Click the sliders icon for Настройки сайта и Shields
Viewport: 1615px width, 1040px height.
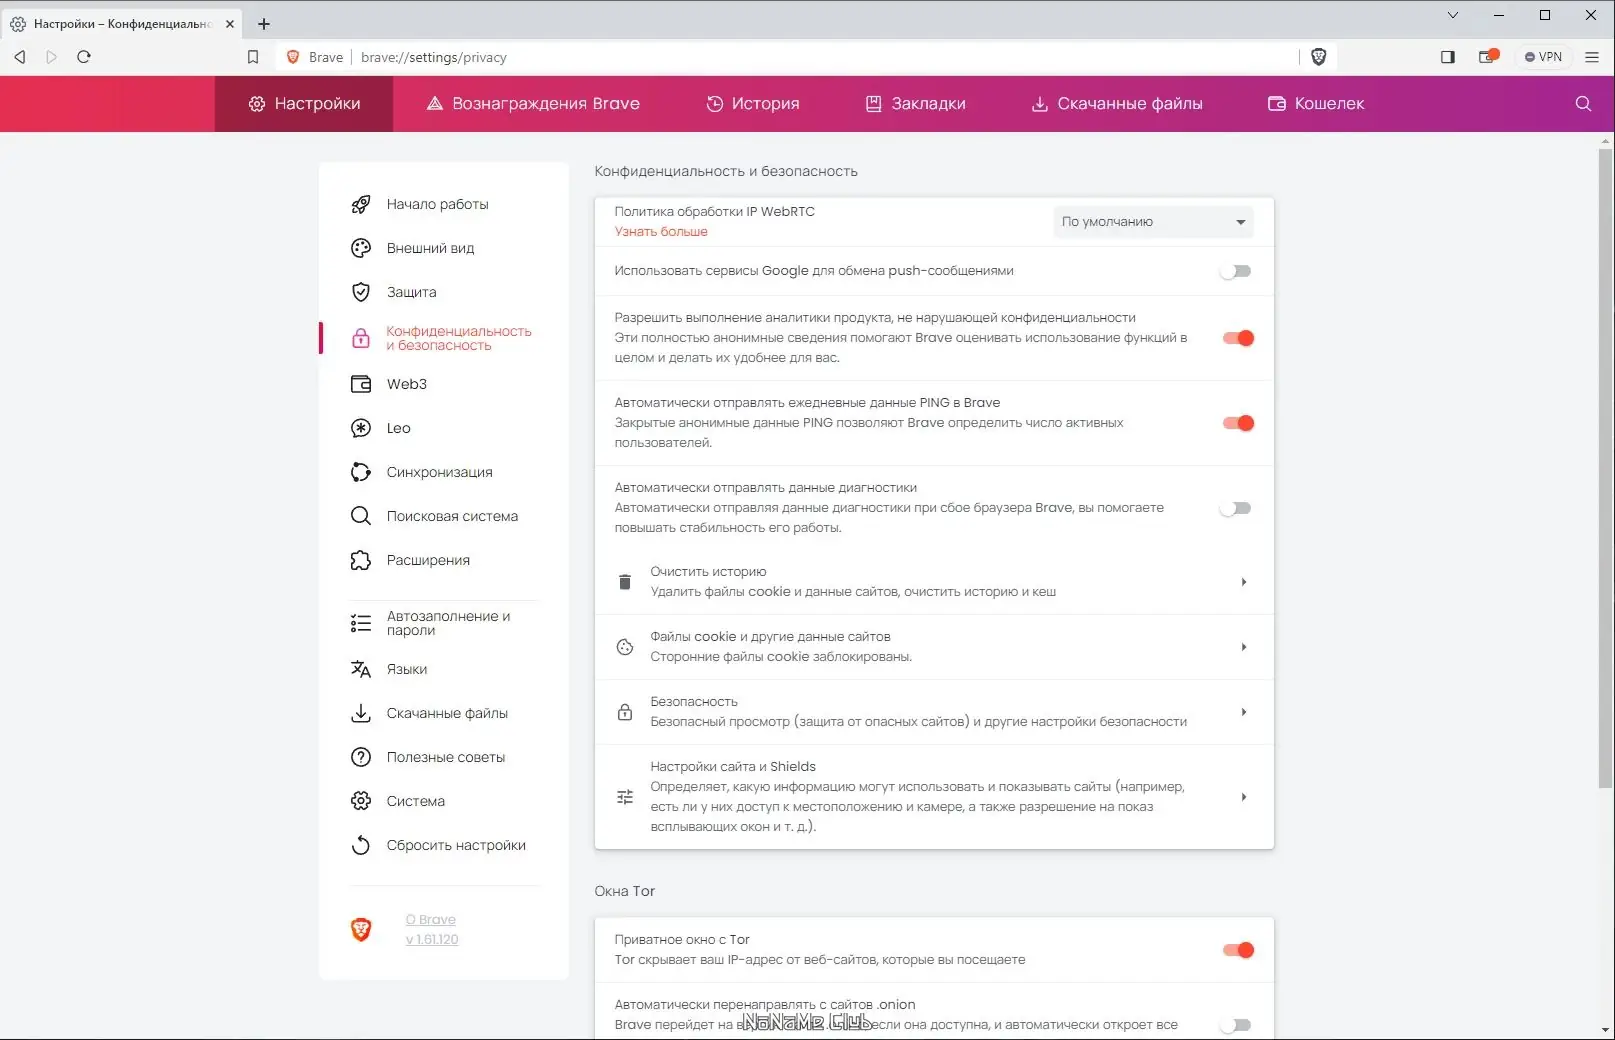click(625, 797)
